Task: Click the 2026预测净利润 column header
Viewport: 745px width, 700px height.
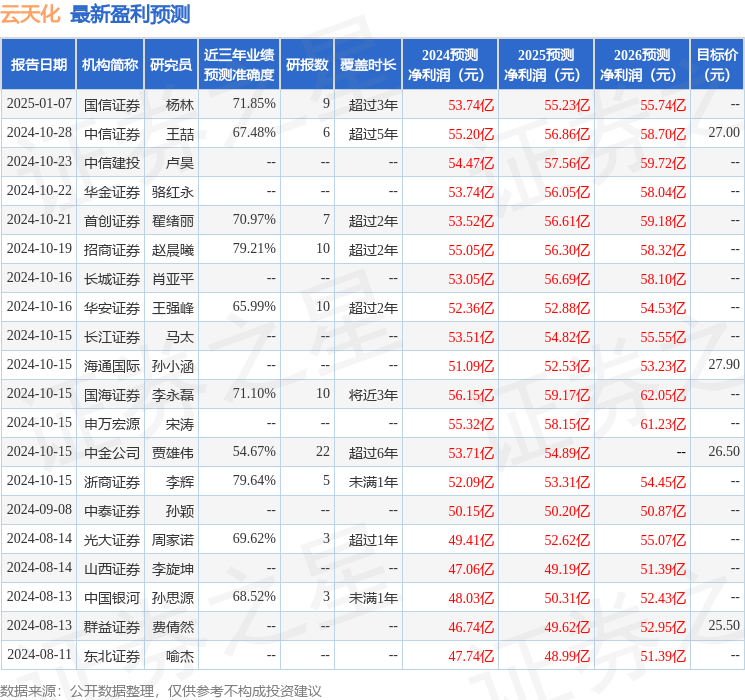Action: coord(642,65)
